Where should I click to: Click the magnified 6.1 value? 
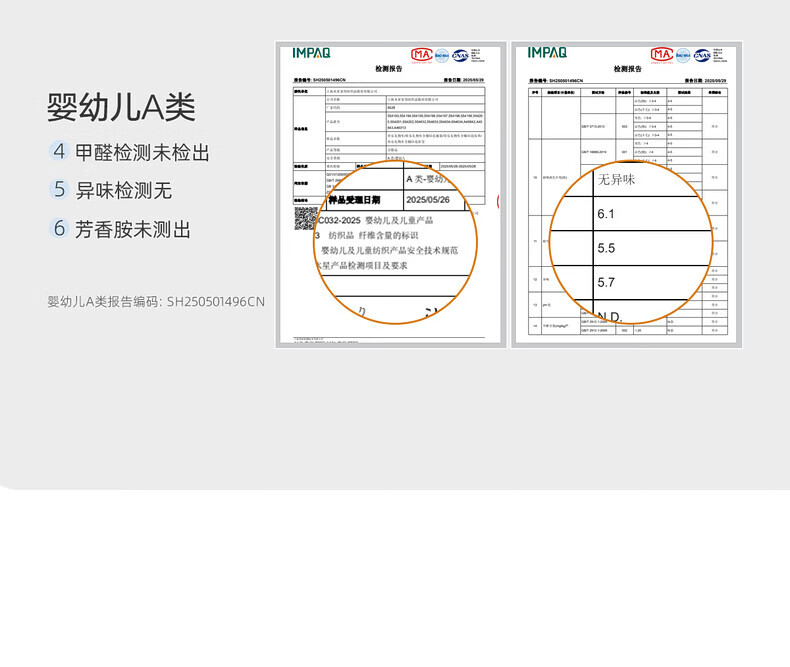[x=606, y=214]
